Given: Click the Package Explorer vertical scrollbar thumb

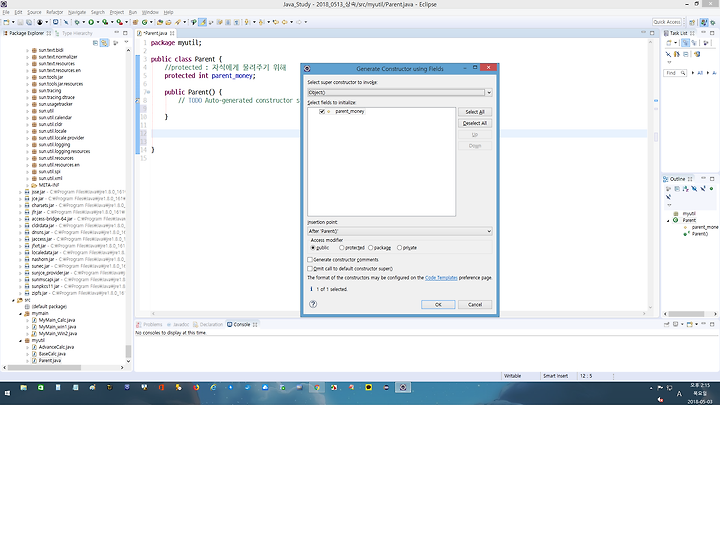Looking at the screenshot, I should 128,351.
